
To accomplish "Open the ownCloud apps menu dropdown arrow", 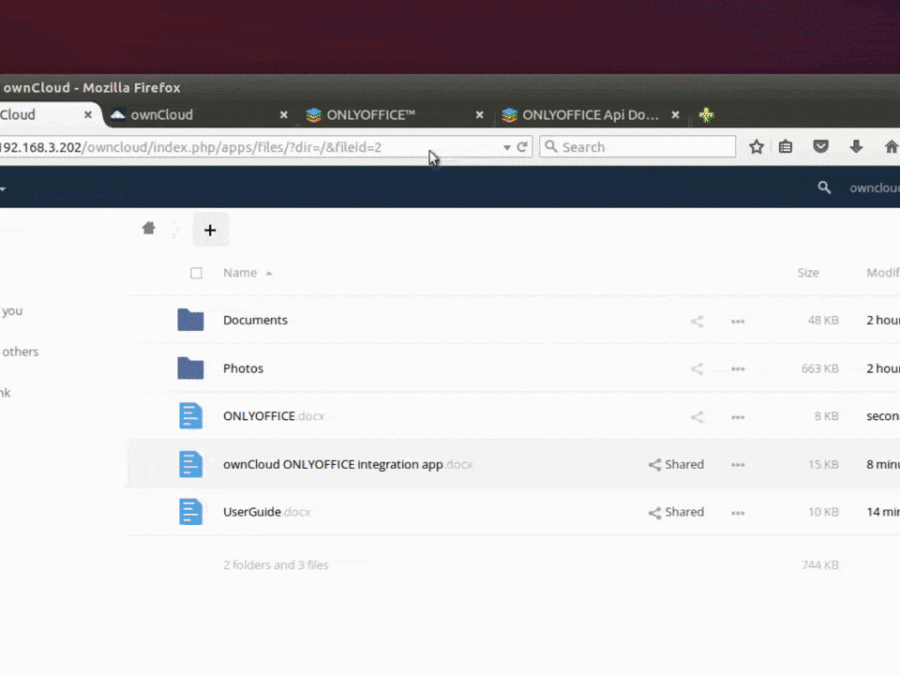I will [3, 188].
